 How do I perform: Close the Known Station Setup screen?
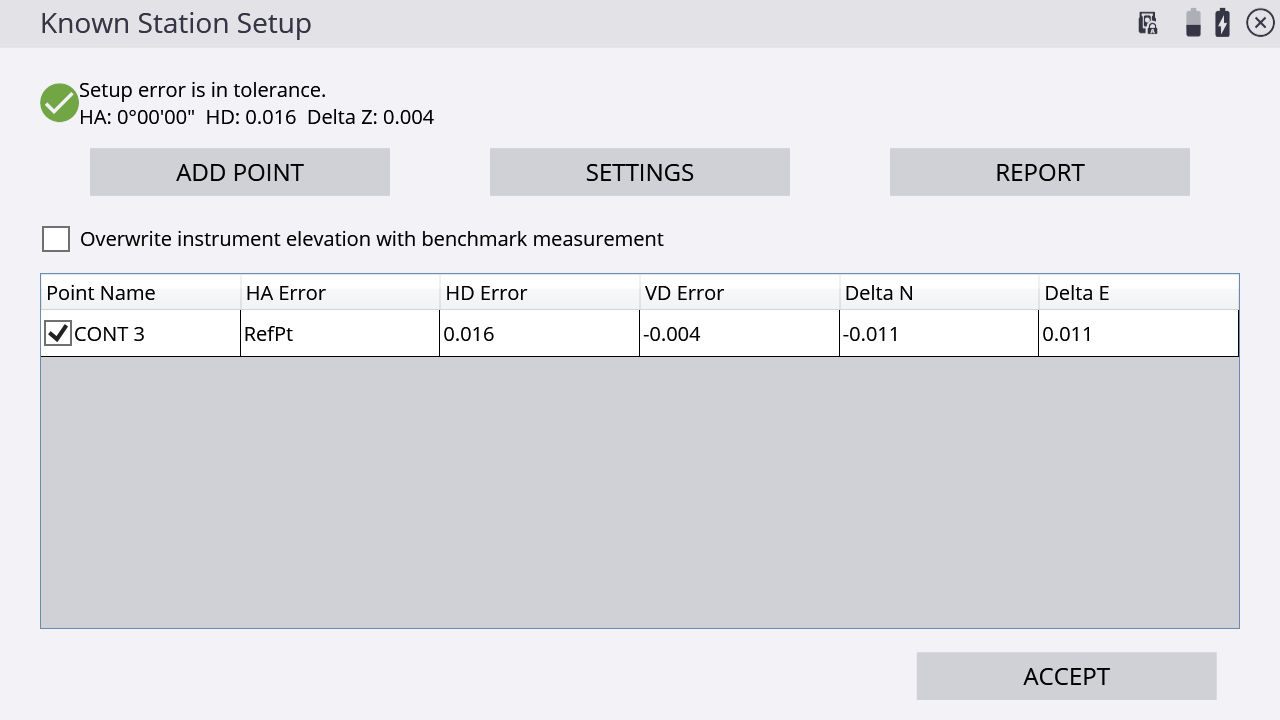tap(1260, 23)
